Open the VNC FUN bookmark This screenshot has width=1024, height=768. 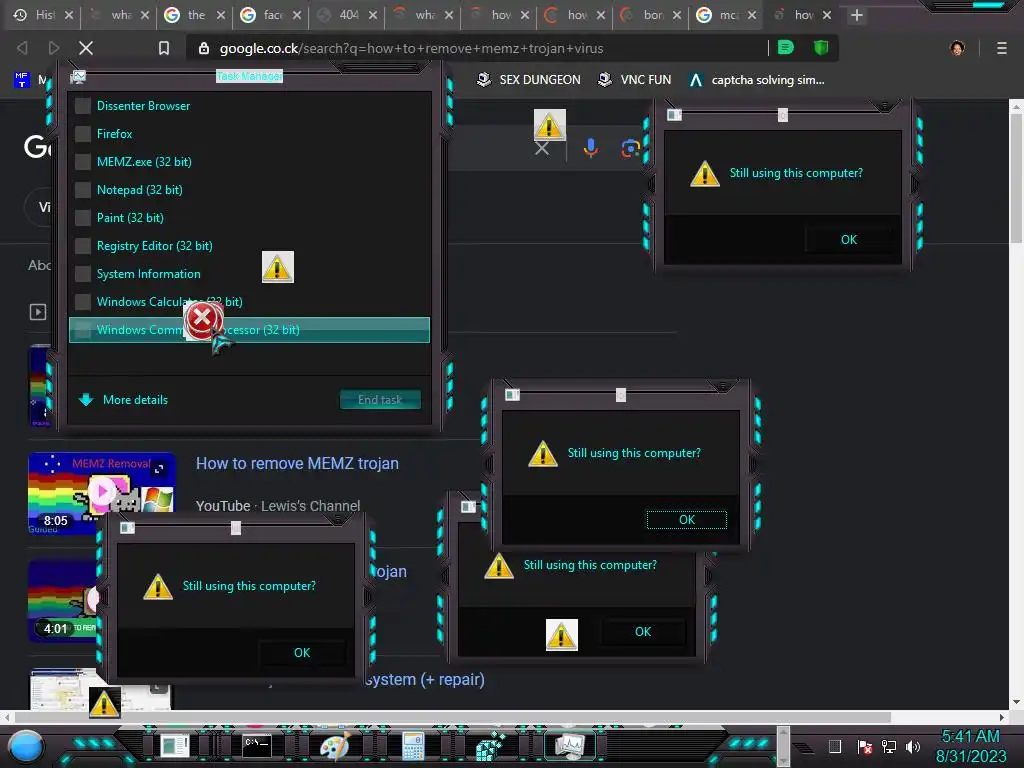click(635, 80)
